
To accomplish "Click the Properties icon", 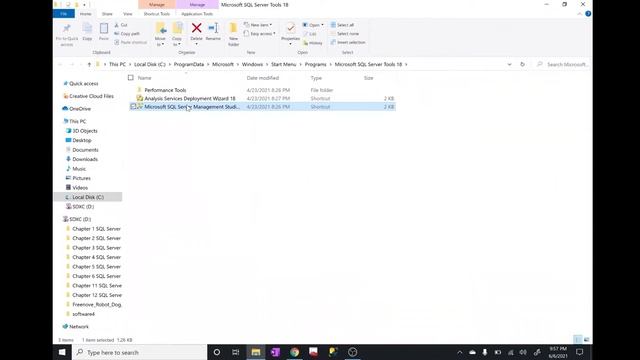I will click(290, 28).
